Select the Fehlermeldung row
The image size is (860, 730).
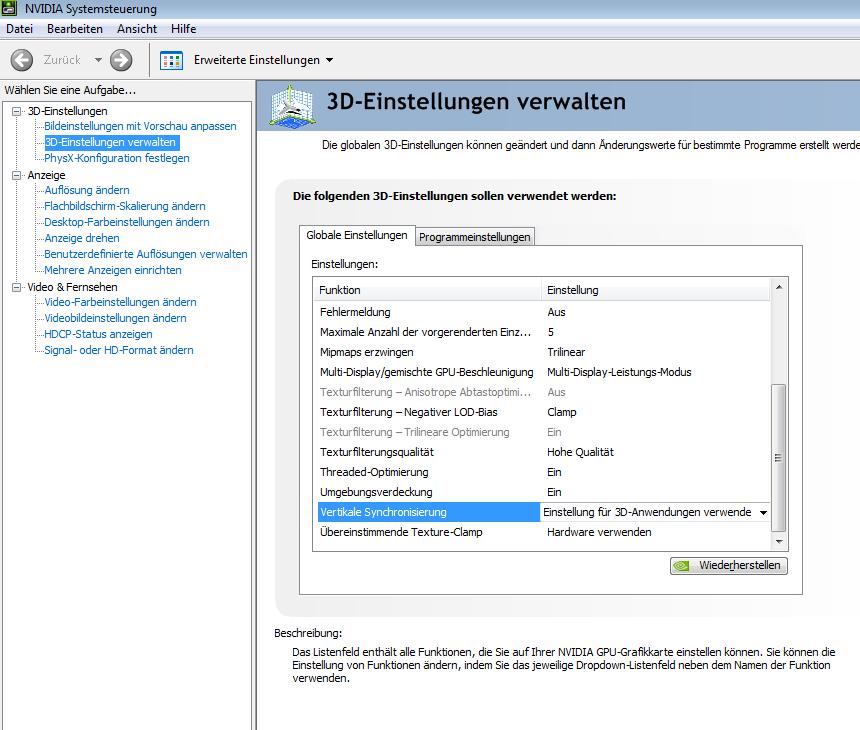[x=542, y=312]
